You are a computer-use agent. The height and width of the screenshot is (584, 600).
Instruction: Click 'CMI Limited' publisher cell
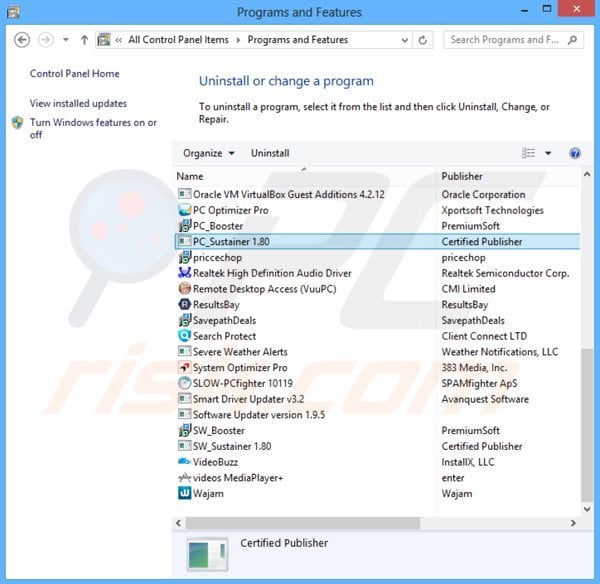pyautogui.click(x=468, y=289)
